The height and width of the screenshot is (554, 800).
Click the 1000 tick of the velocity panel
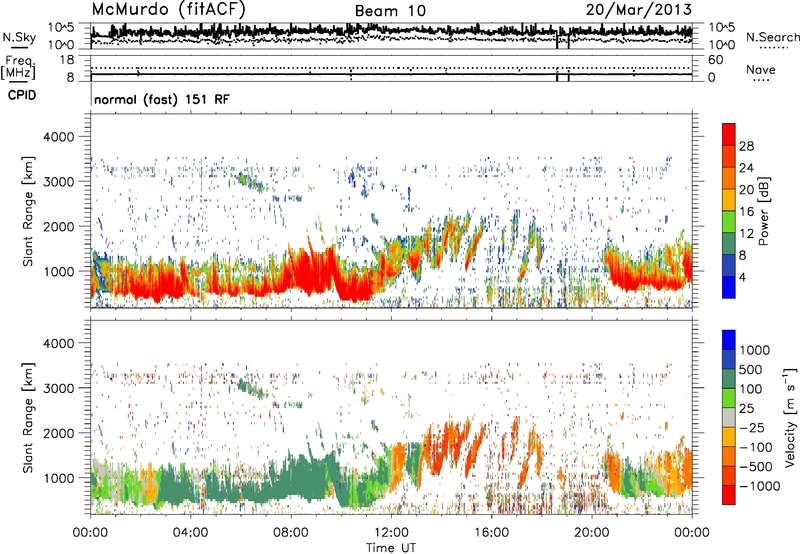58,478
